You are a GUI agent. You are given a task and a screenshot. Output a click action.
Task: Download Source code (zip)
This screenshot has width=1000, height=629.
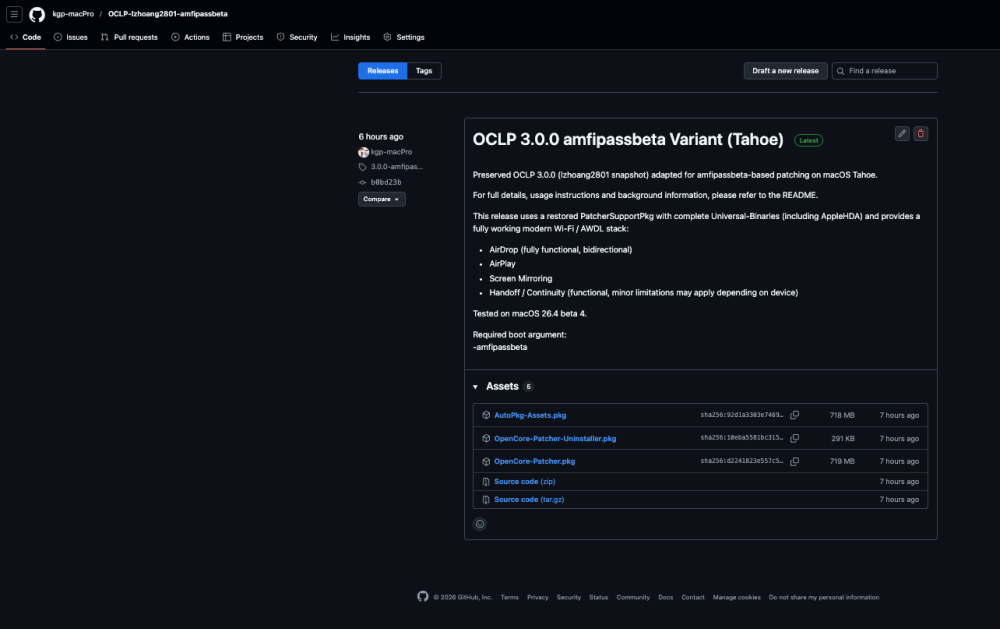[525, 482]
